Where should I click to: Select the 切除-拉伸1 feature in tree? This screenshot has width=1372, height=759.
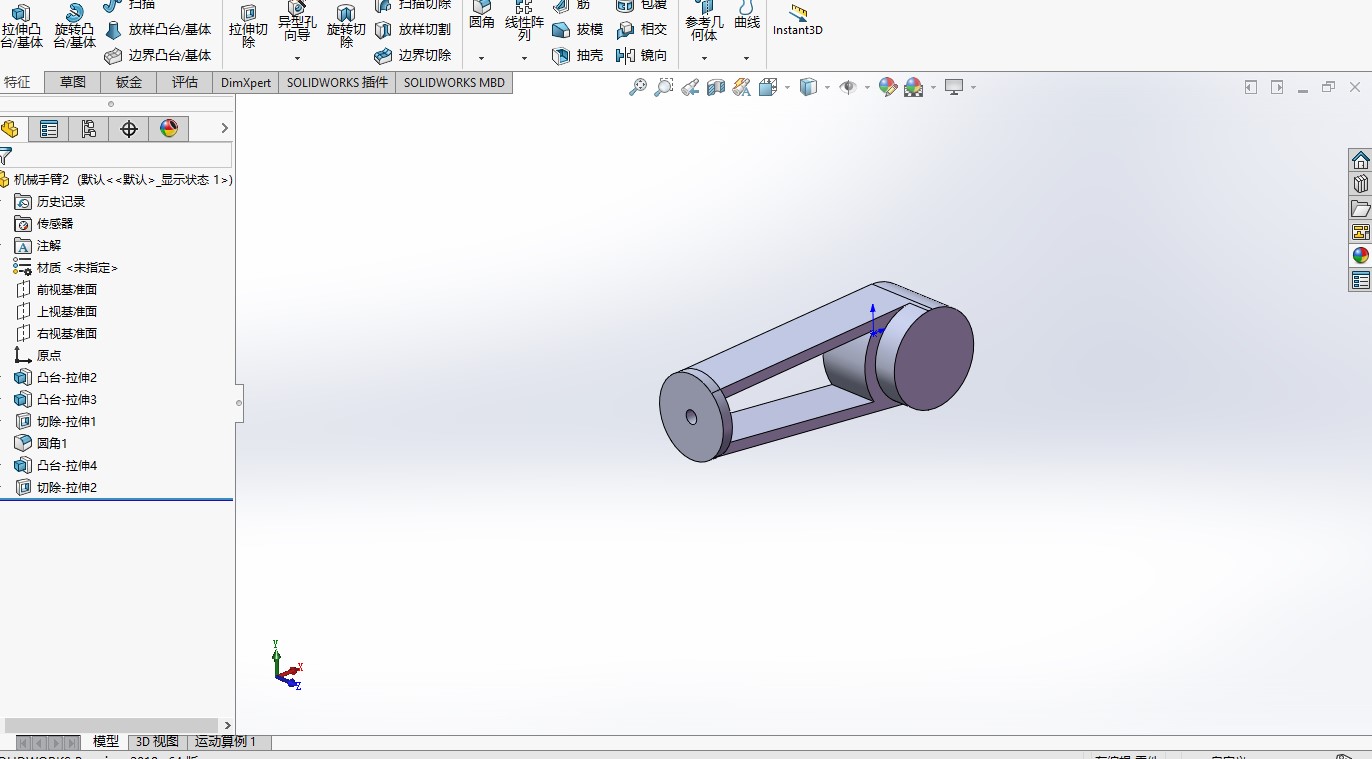pyautogui.click(x=55, y=422)
